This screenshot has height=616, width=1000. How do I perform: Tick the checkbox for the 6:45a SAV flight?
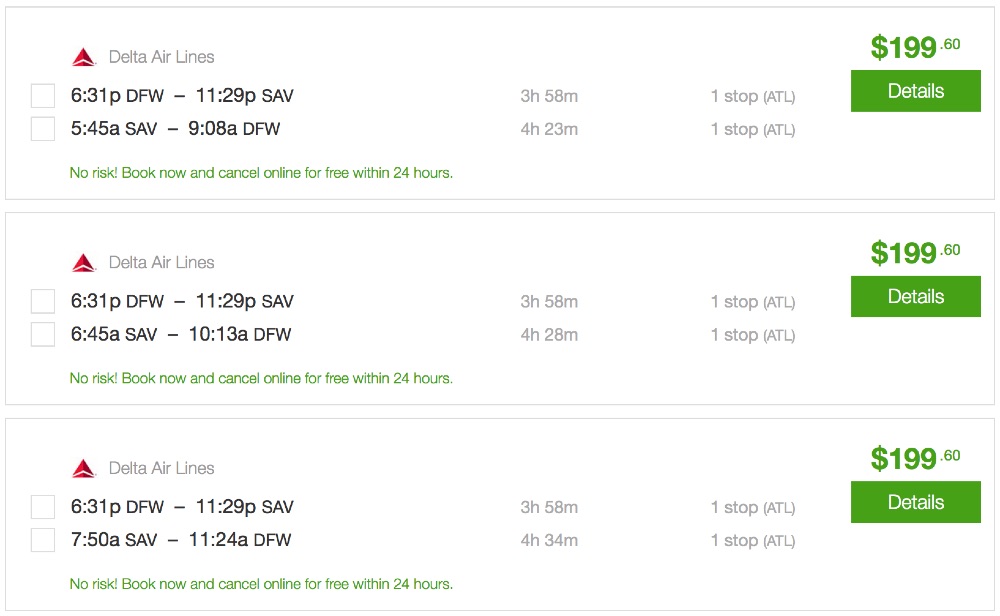[43, 334]
